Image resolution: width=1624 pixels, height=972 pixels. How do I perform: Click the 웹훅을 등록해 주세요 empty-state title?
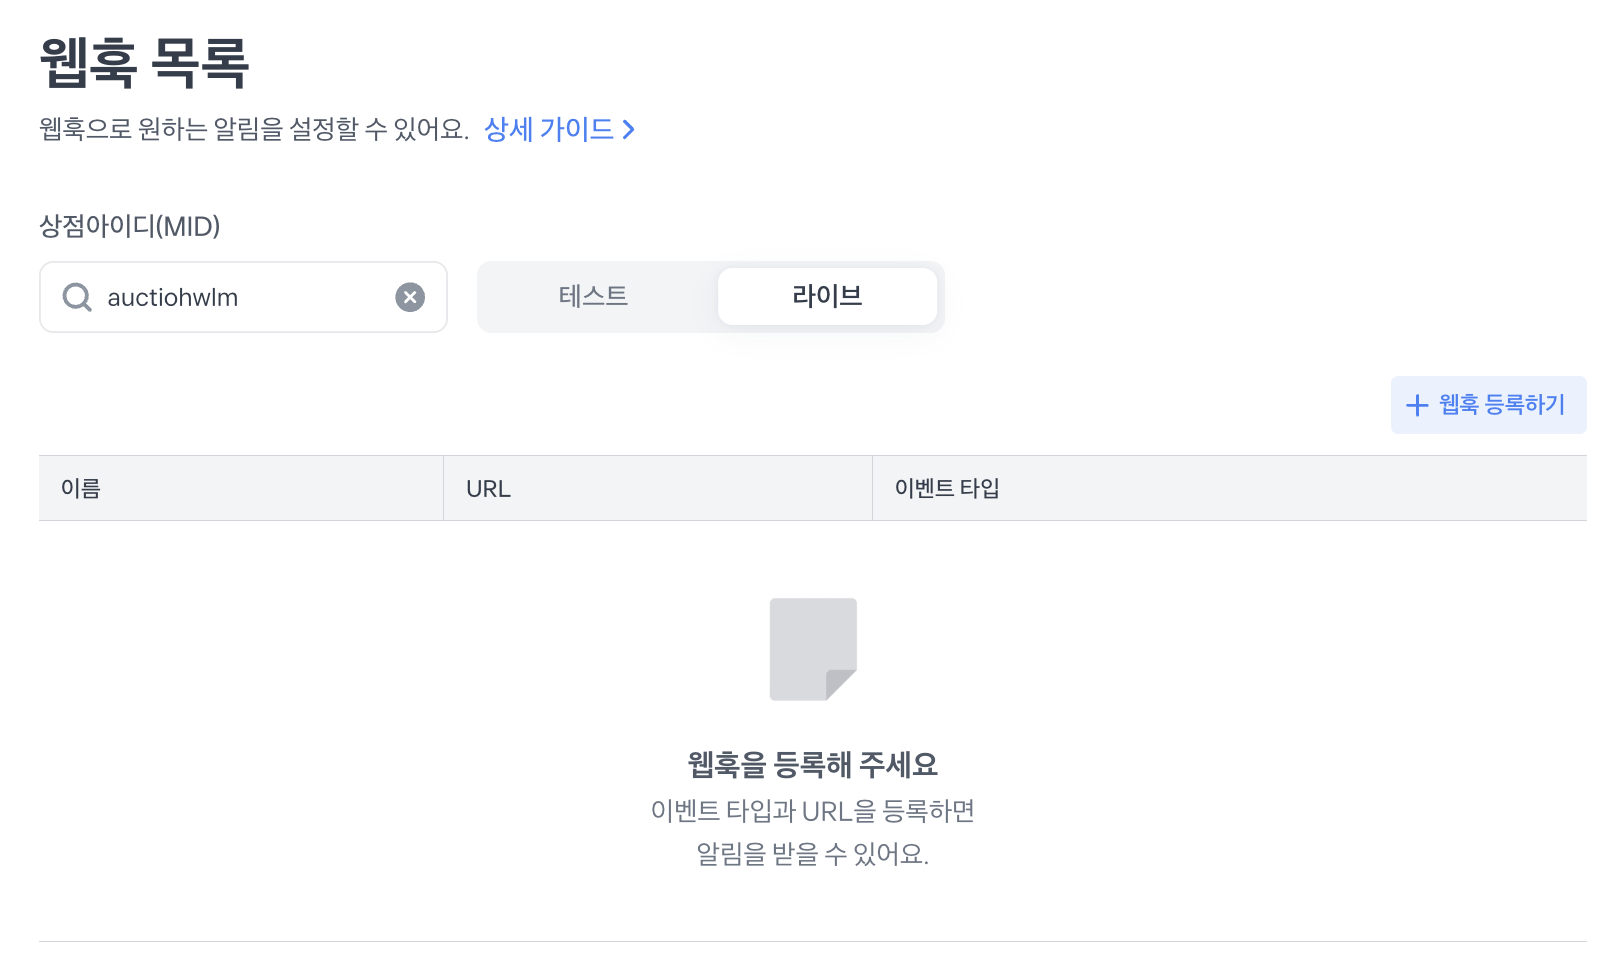tap(812, 765)
